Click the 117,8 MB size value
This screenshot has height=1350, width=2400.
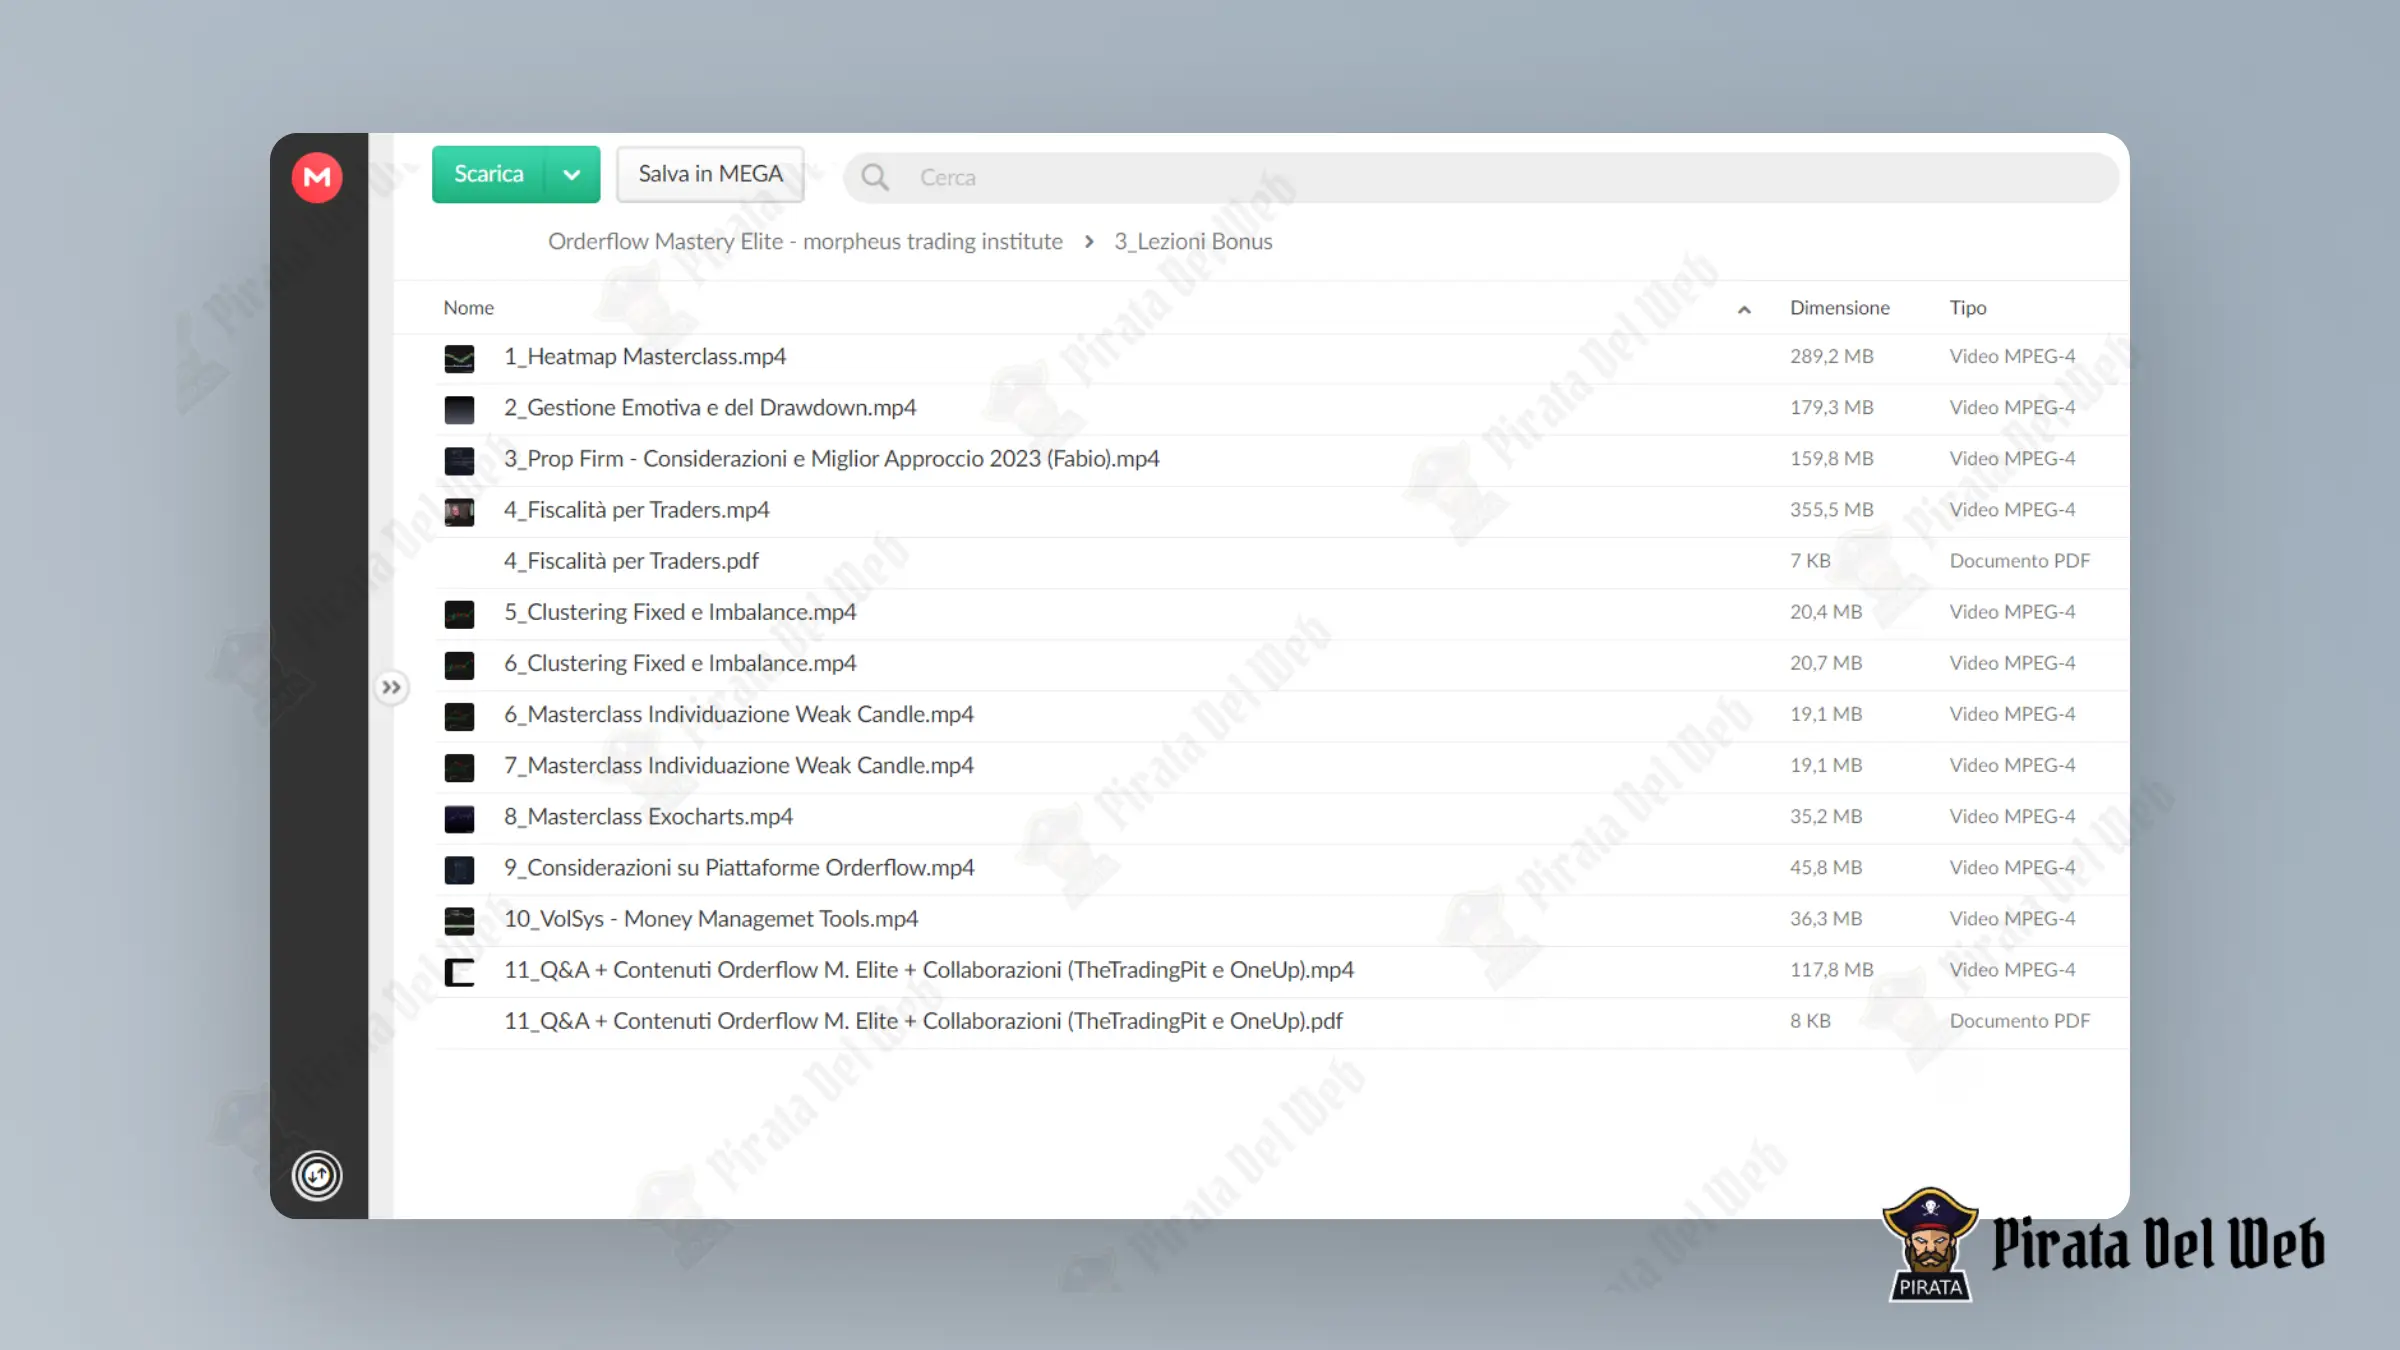click(x=1832, y=970)
